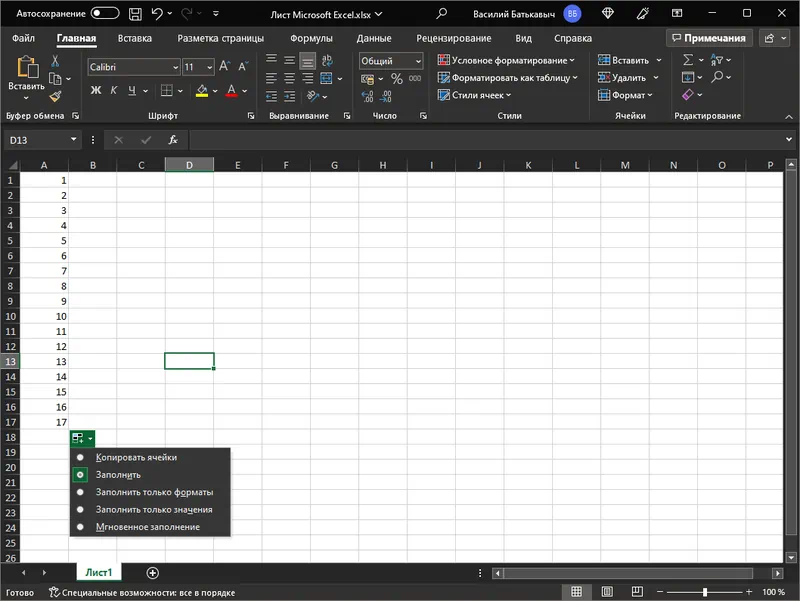This screenshot has width=800, height=601.
Task: Expand the formula bar chevron
Action: (789, 139)
